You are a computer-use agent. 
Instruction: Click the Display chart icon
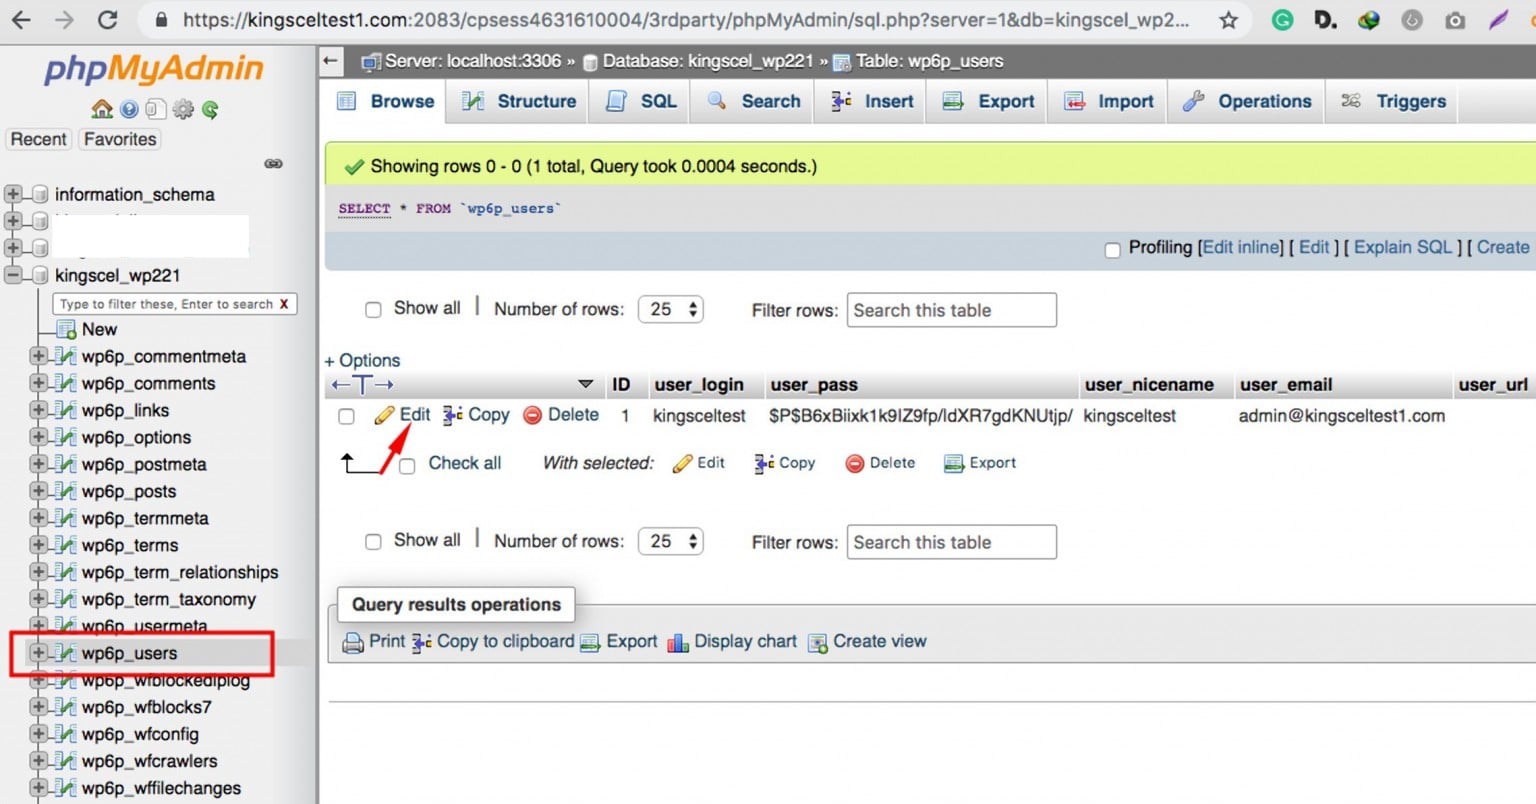[678, 642]
